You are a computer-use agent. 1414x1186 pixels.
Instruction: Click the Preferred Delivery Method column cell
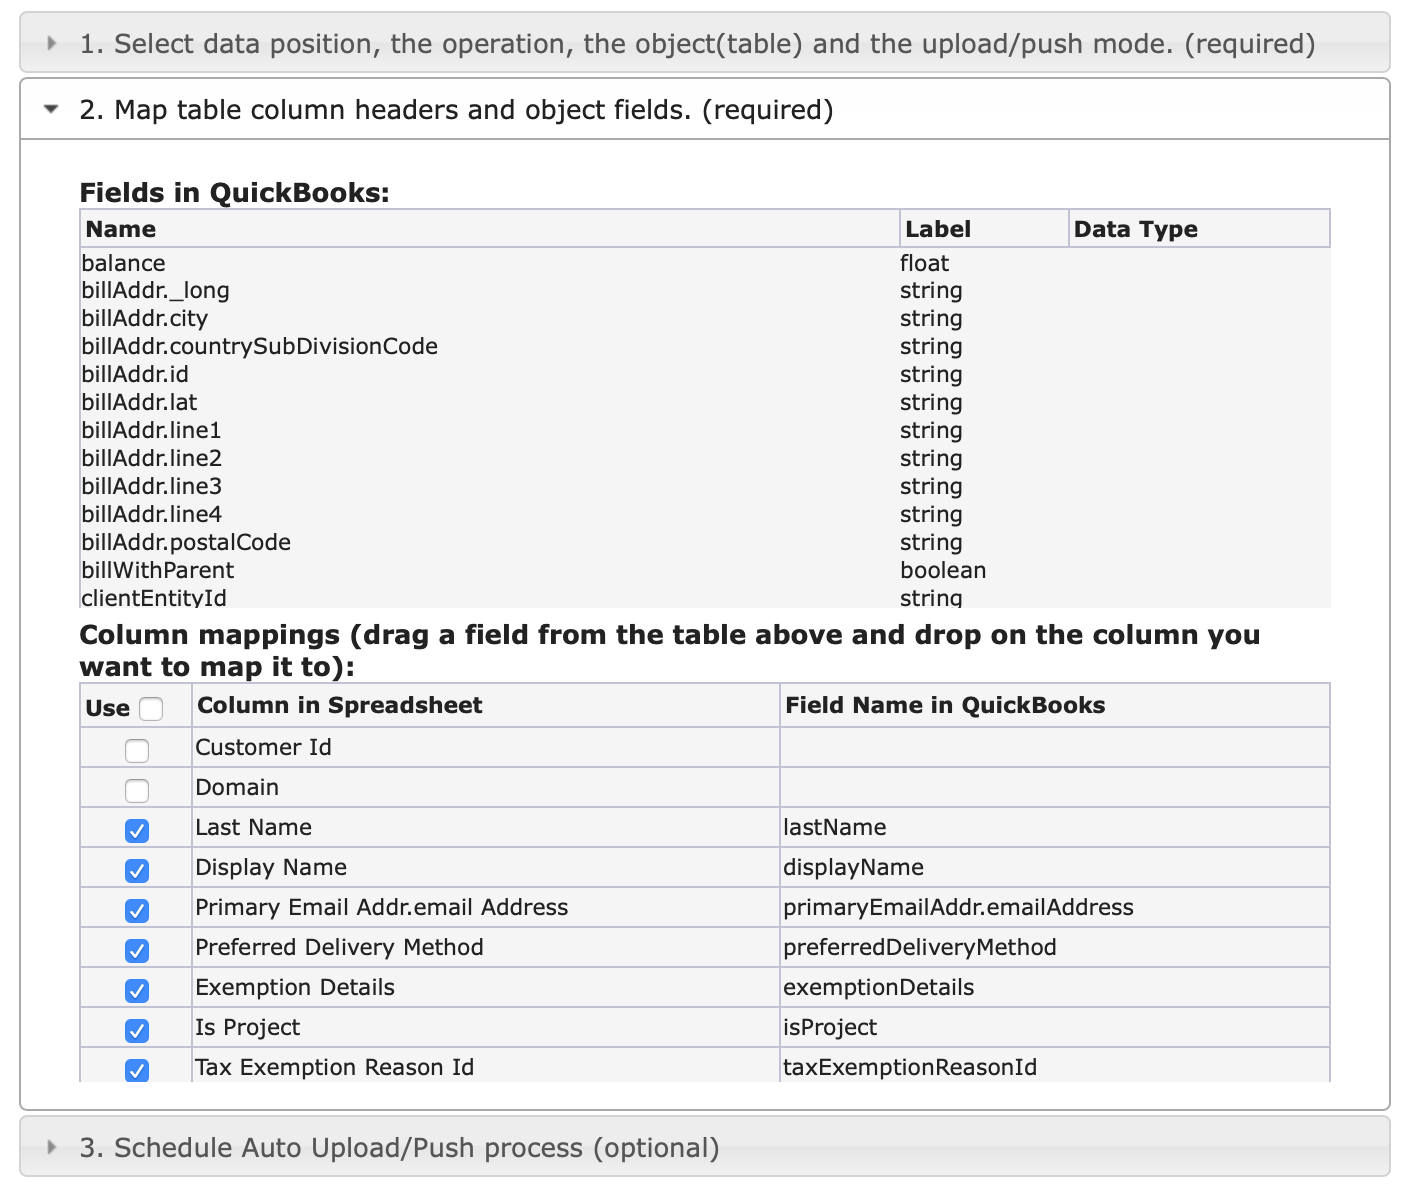pos(486,947)
